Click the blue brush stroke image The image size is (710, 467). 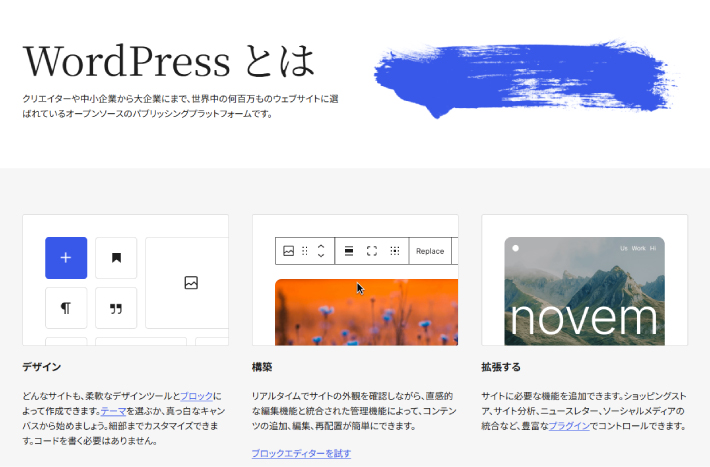(x=525, y=78)
